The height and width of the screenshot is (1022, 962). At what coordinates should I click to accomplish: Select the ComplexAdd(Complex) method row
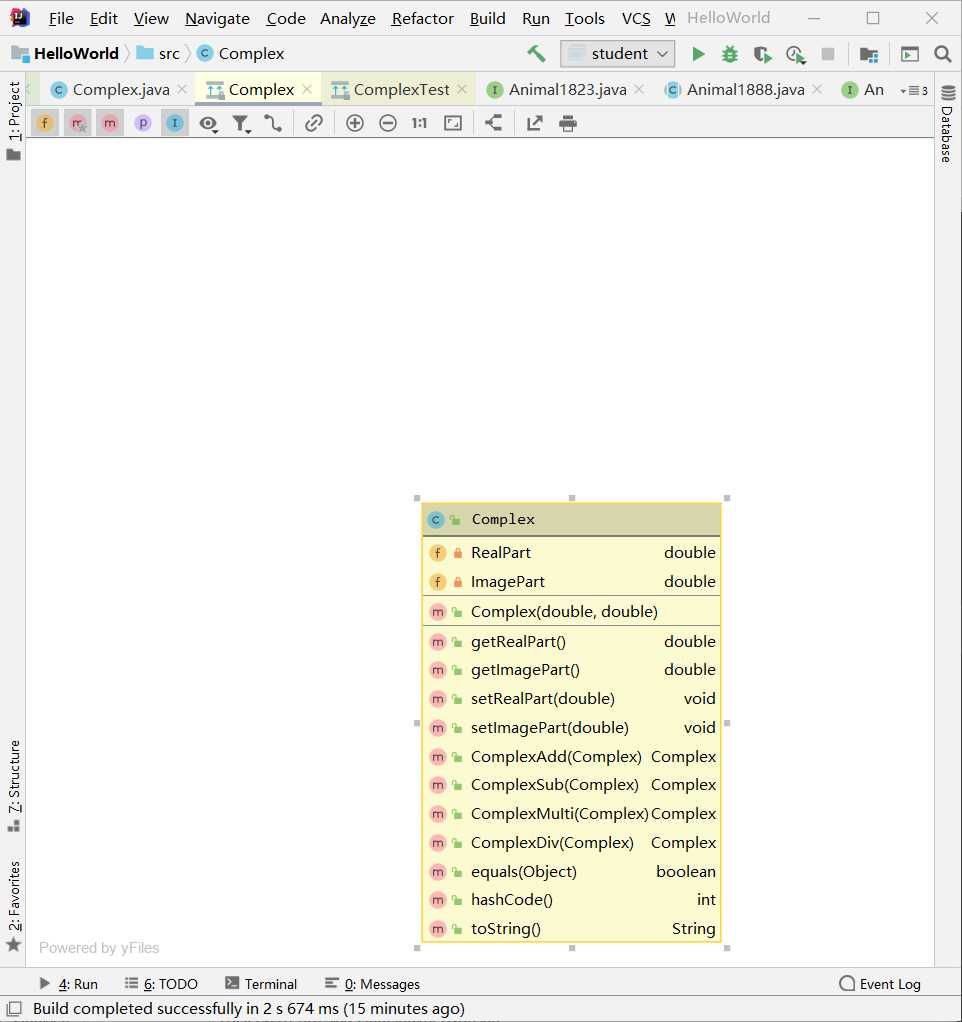click(571, 756)
